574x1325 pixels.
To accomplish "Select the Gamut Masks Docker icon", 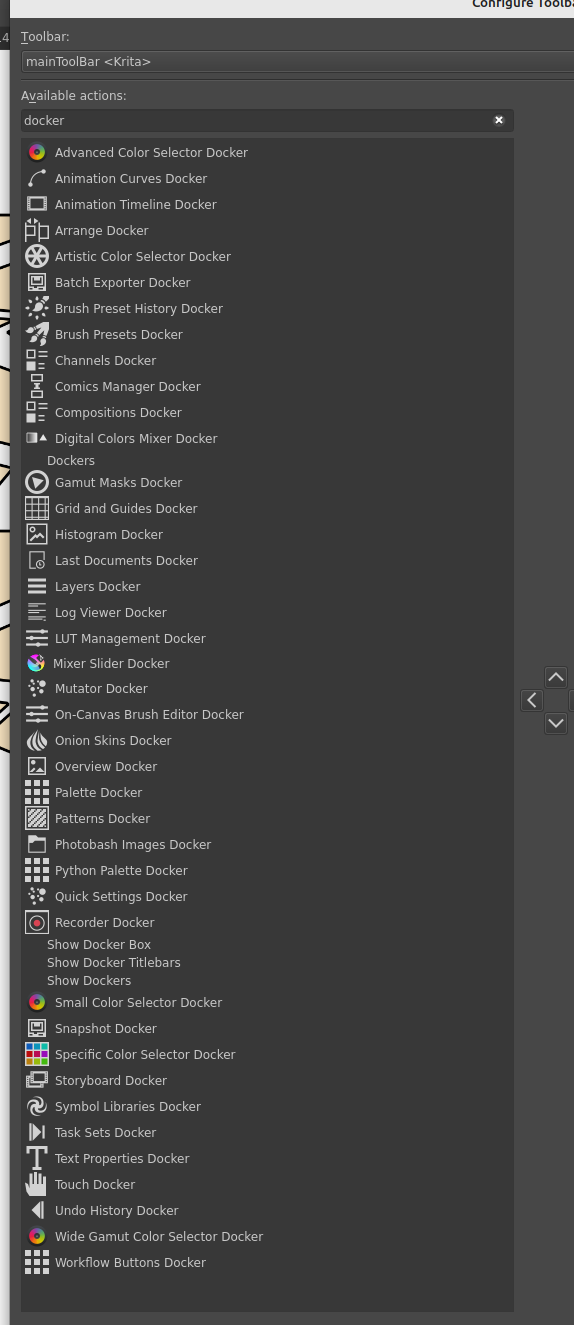I will pos(37,483).
